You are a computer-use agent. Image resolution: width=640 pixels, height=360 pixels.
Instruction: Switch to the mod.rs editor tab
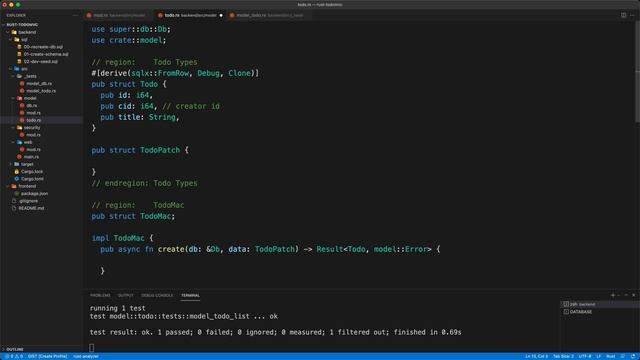click(118, 15)
